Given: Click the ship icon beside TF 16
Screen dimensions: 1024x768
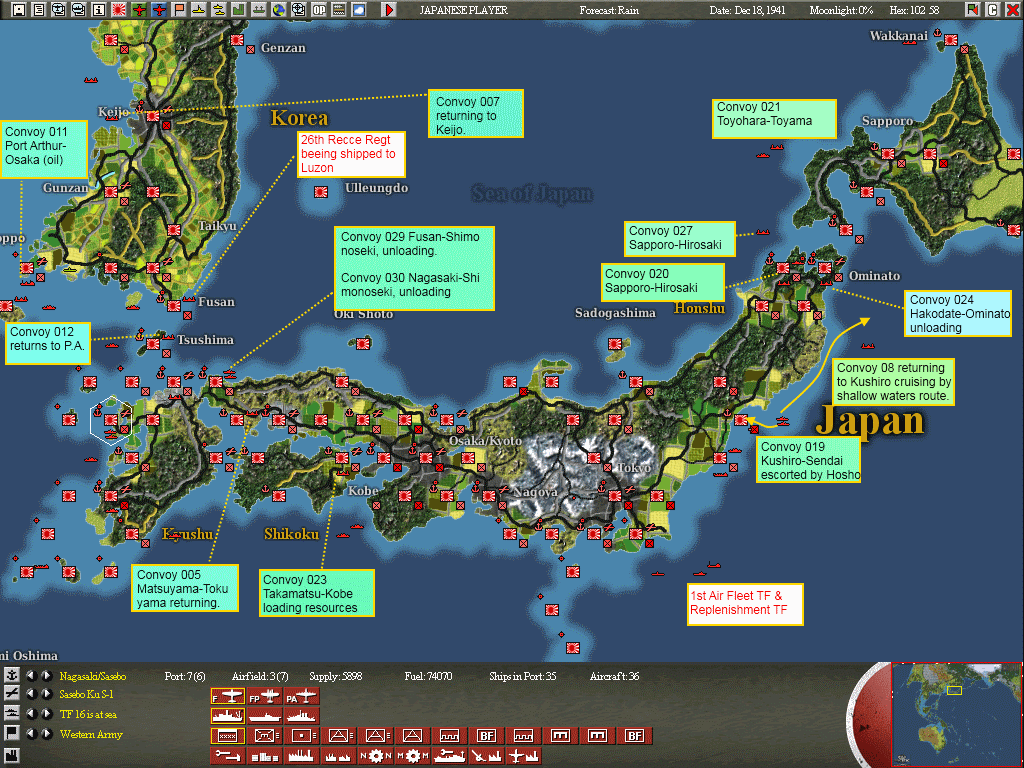Looking at the screenshot, I should pos(12,714).
